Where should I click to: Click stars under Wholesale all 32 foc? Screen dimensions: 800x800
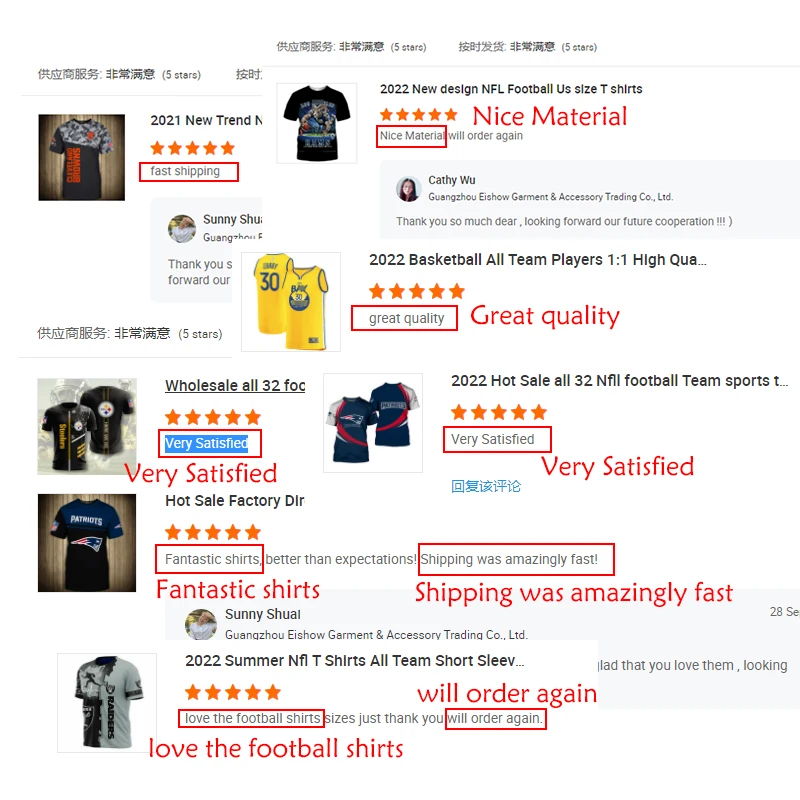[x=213, y=417]
